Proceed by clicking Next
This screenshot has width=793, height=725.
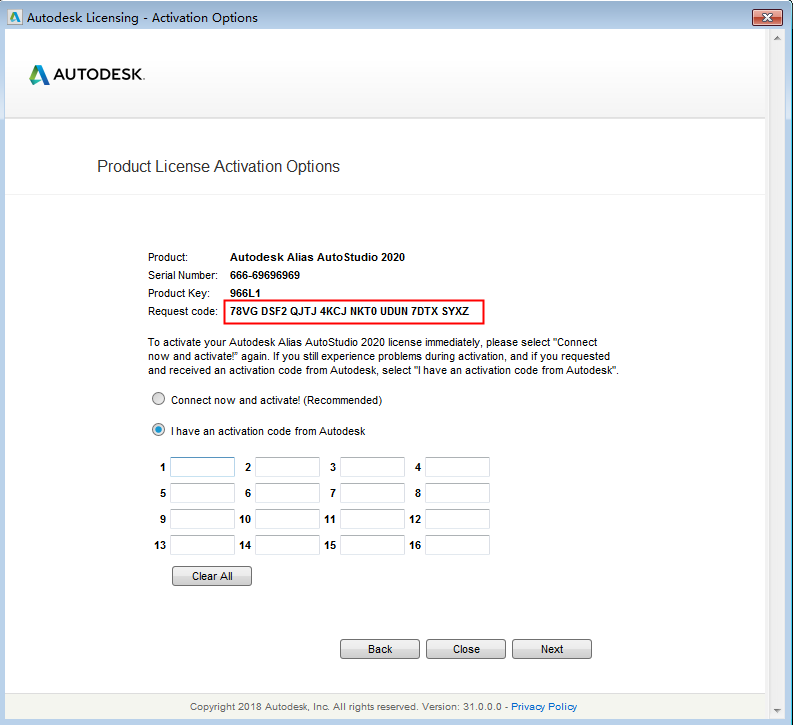coord(552,649)
